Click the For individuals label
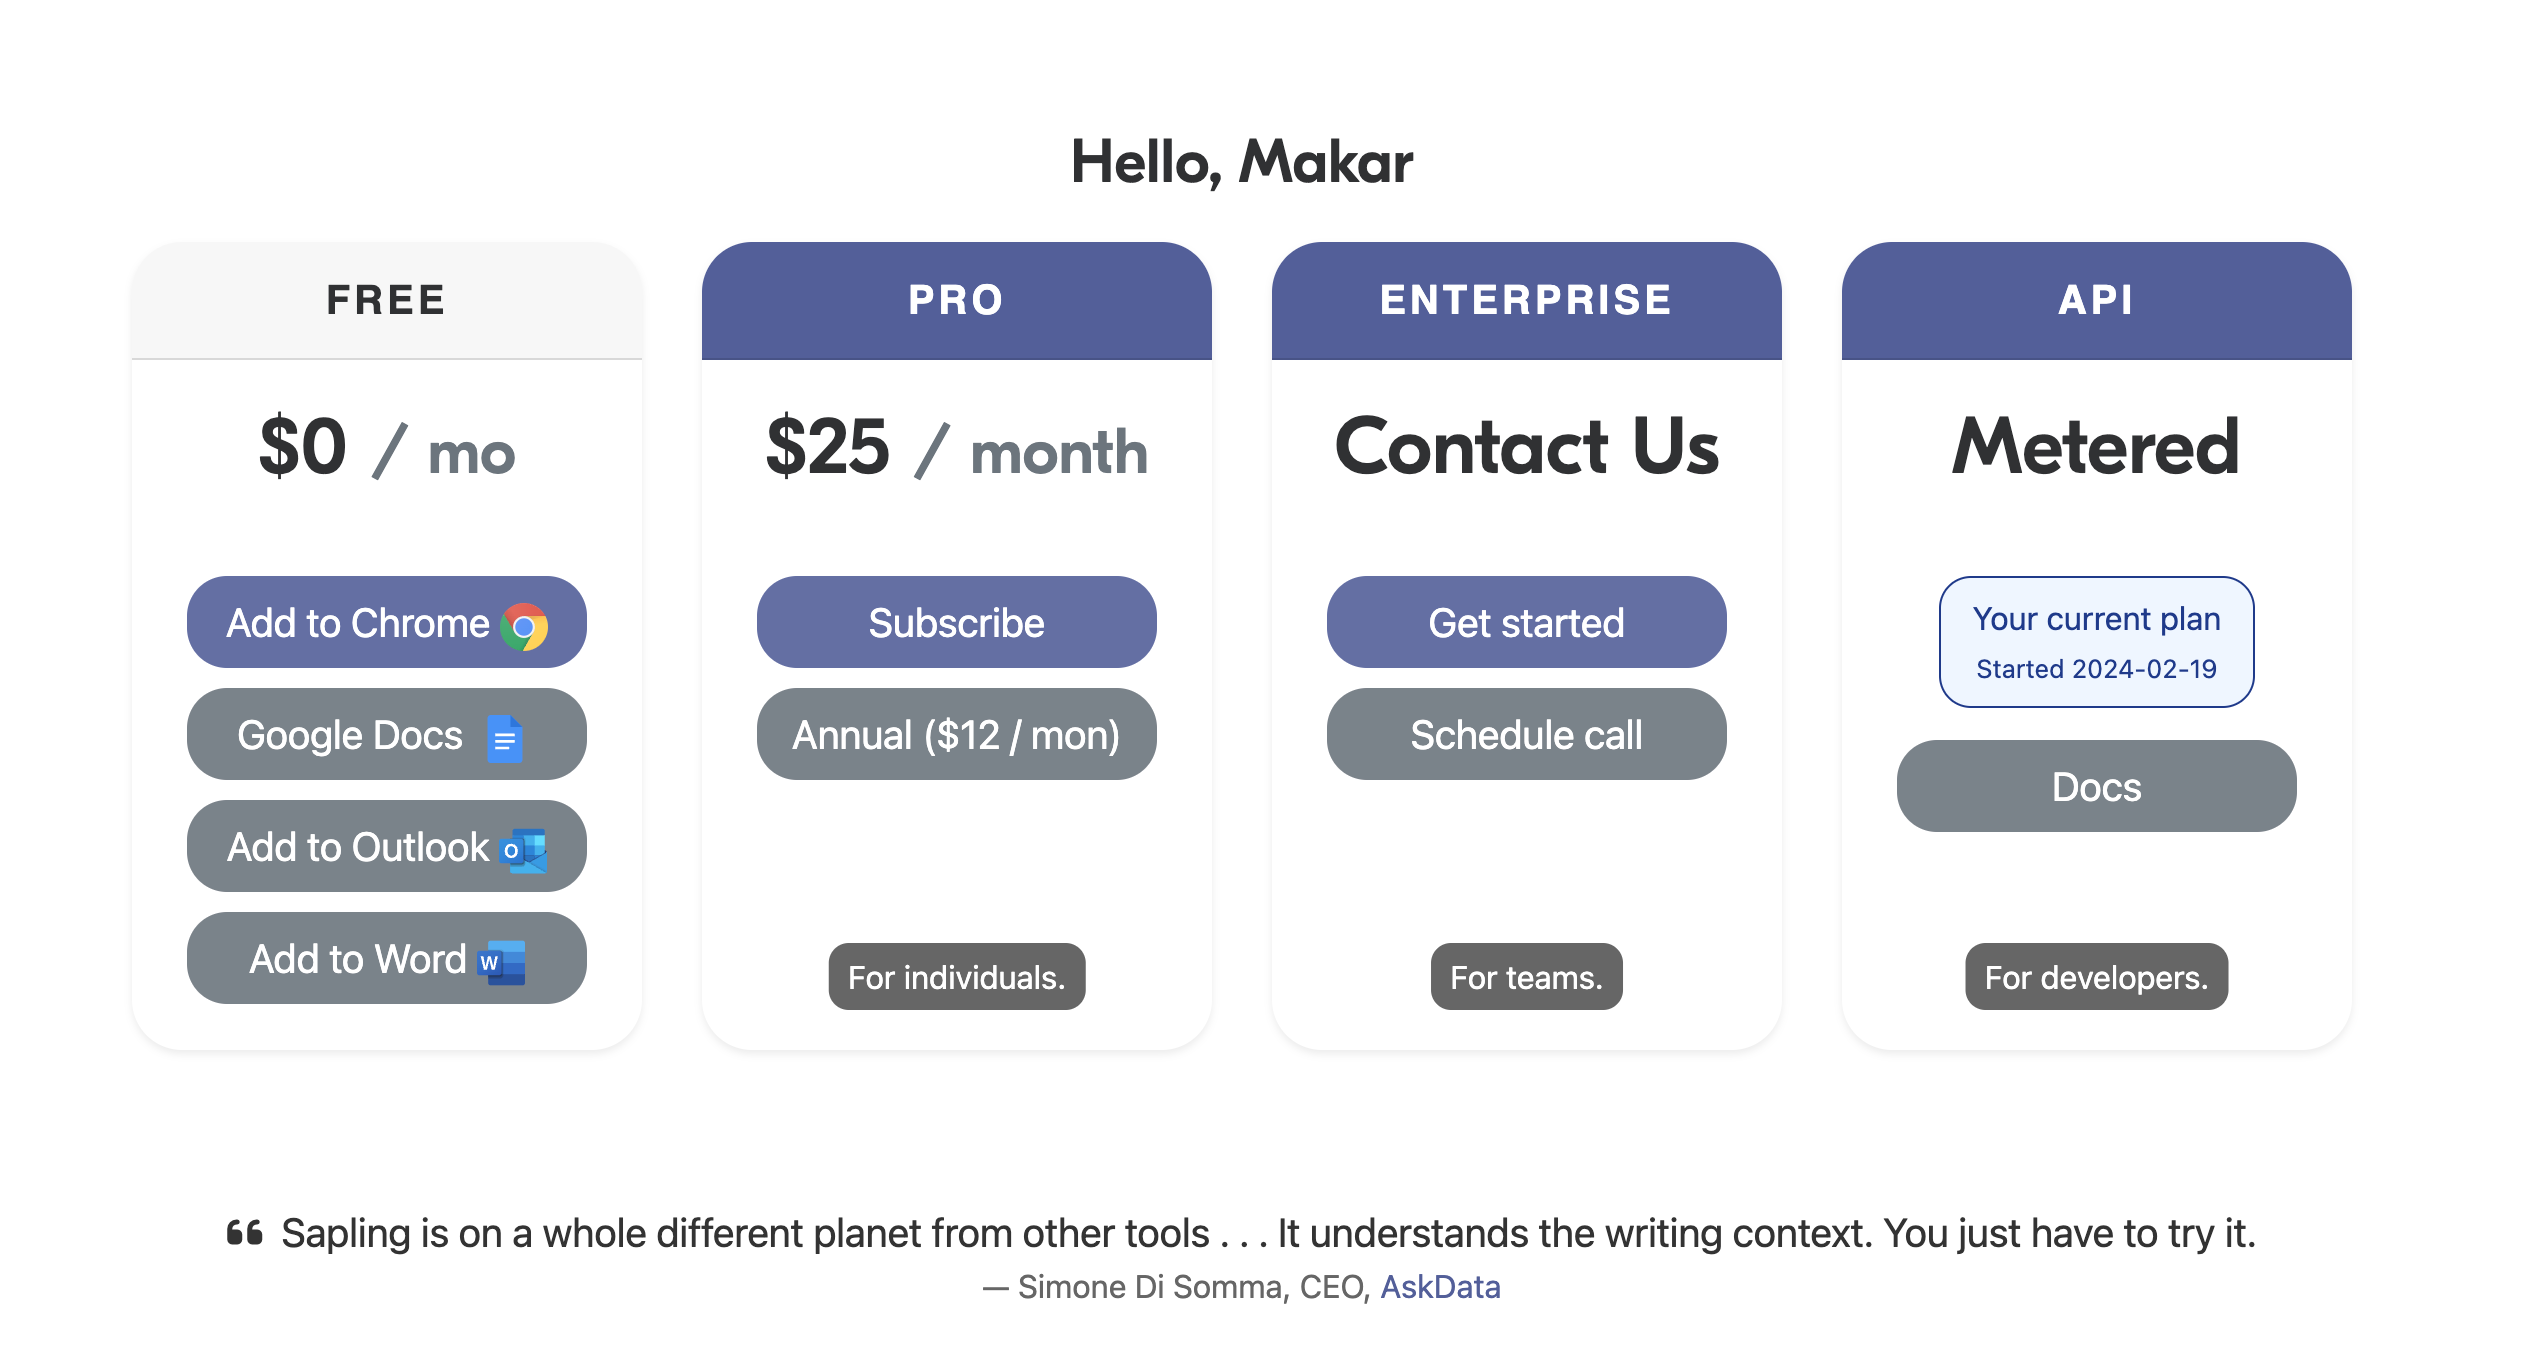The height and width of the screenshot is (1368, 2532). [x=956, y=977]
